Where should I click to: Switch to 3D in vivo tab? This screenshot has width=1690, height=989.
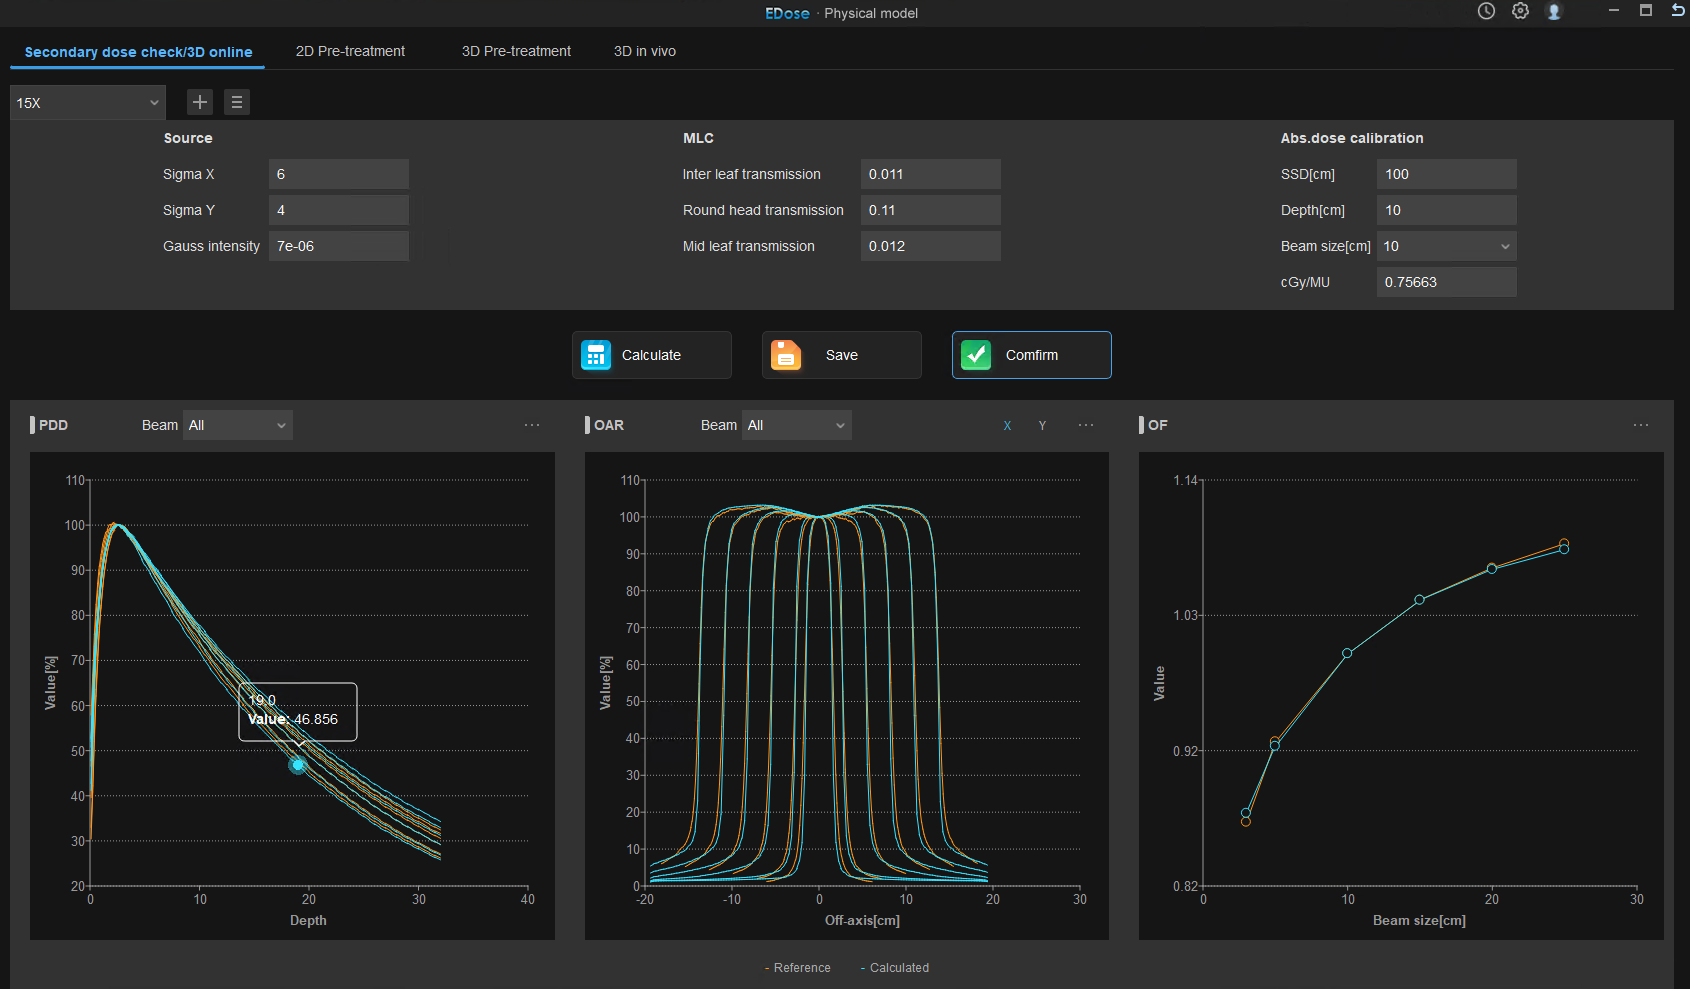click(x=645, y=51)
